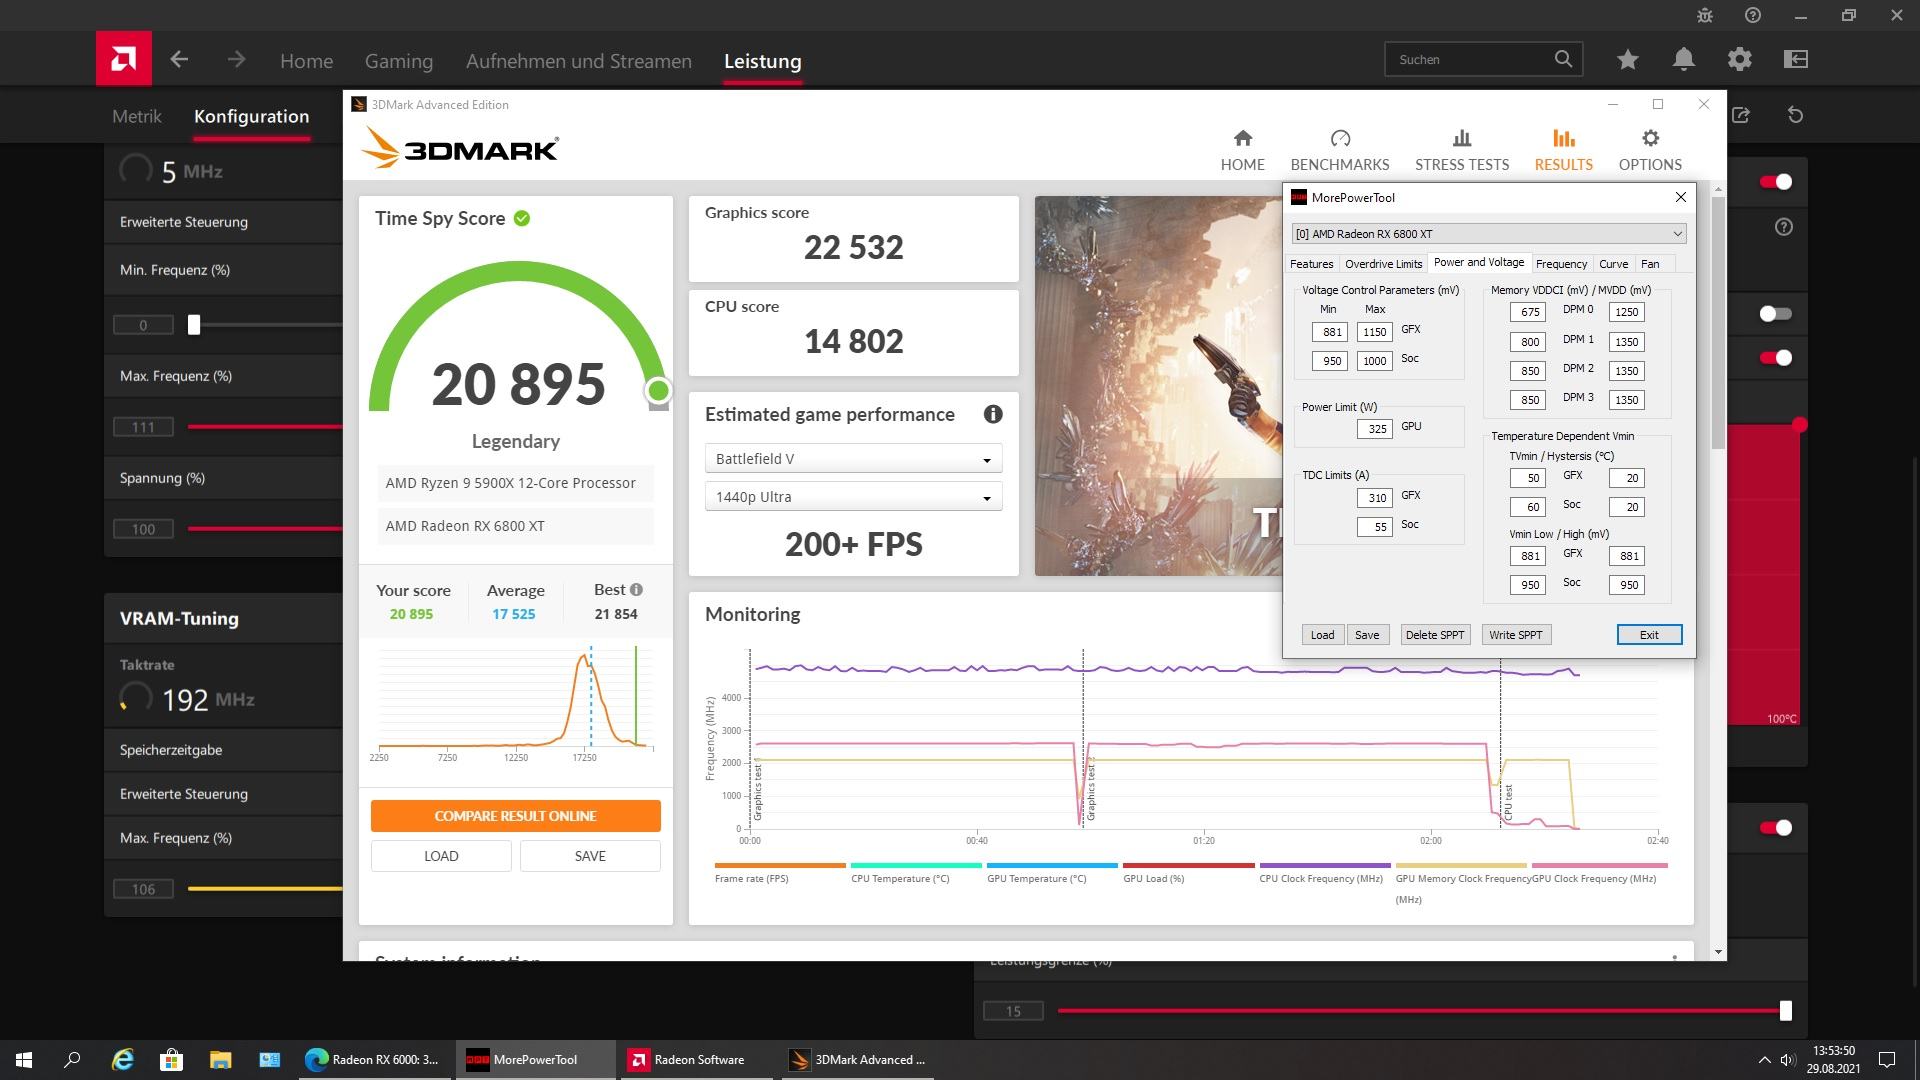Screen dimensions: 1920x1080
Task: Toggle the lowest red switch in the Radeon panel
Action: (x=1776, y=828)
